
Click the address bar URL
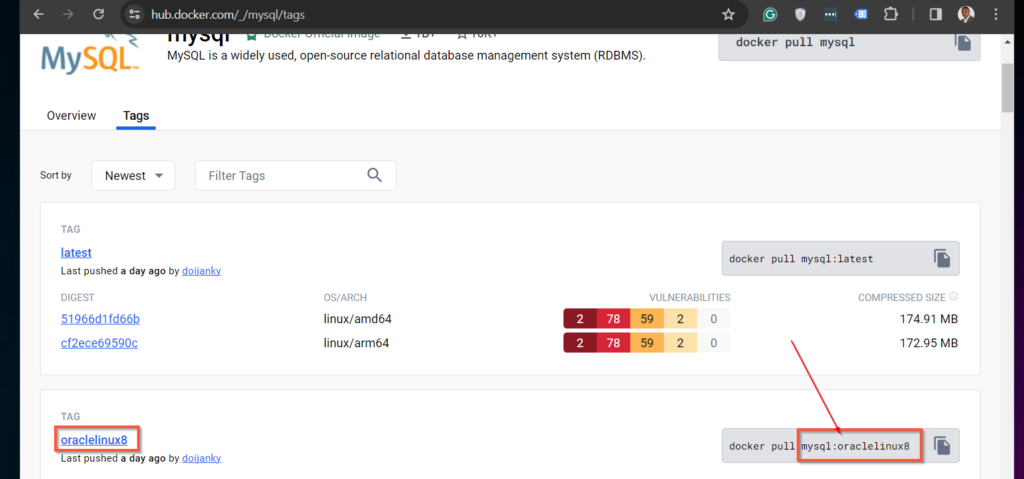(228, 14)
